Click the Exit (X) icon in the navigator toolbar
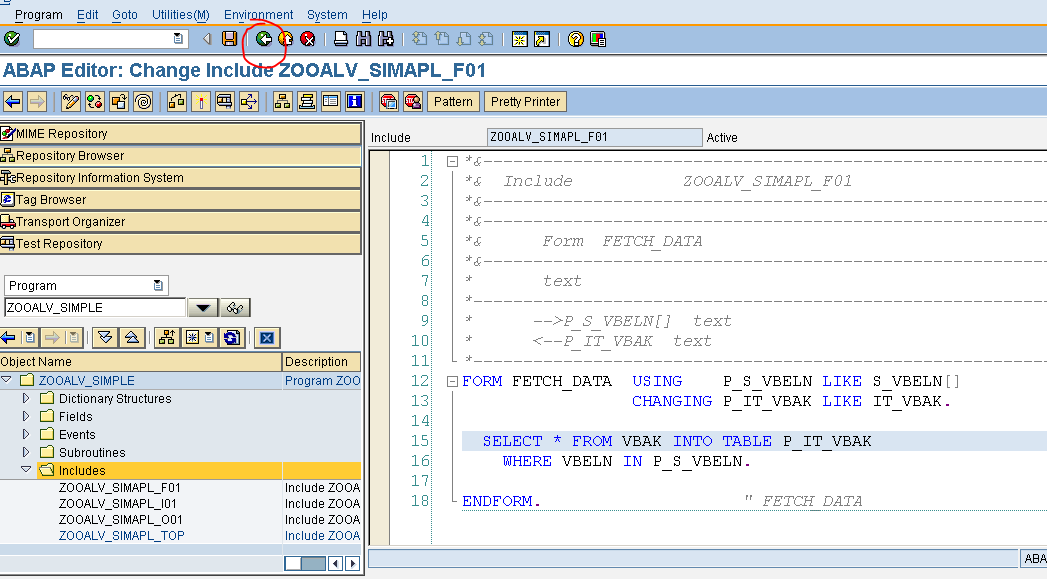The height and width of the screenshot is (579, 1047). tap(266, 337)
